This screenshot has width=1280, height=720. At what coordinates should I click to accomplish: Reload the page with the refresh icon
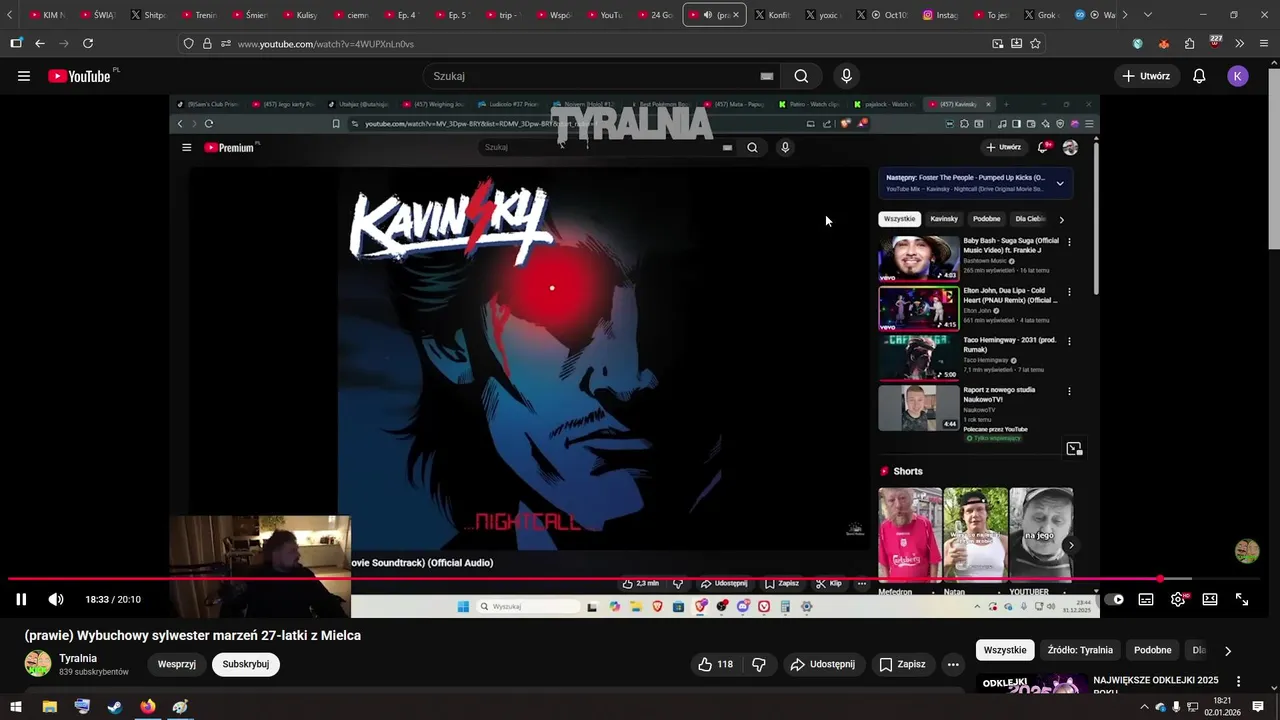point(88,43)
